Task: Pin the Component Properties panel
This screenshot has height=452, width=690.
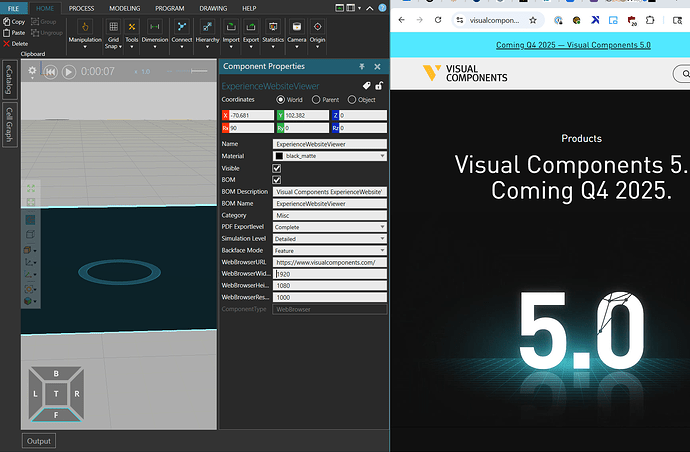Action: pos(362,66)
